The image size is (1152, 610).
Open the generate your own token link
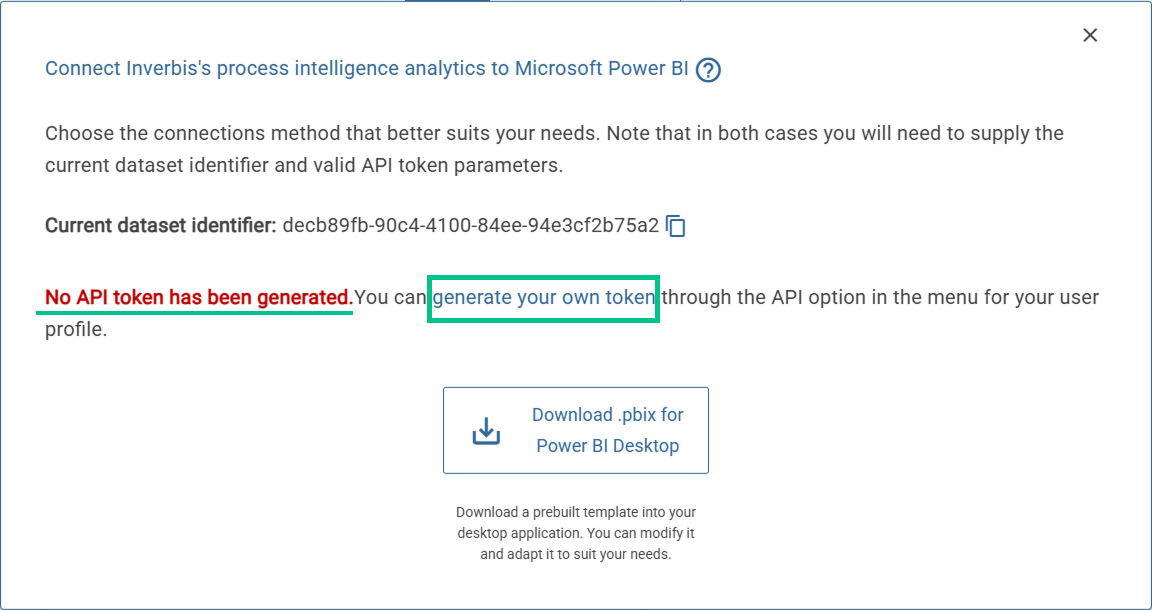(x=544, y=297)
